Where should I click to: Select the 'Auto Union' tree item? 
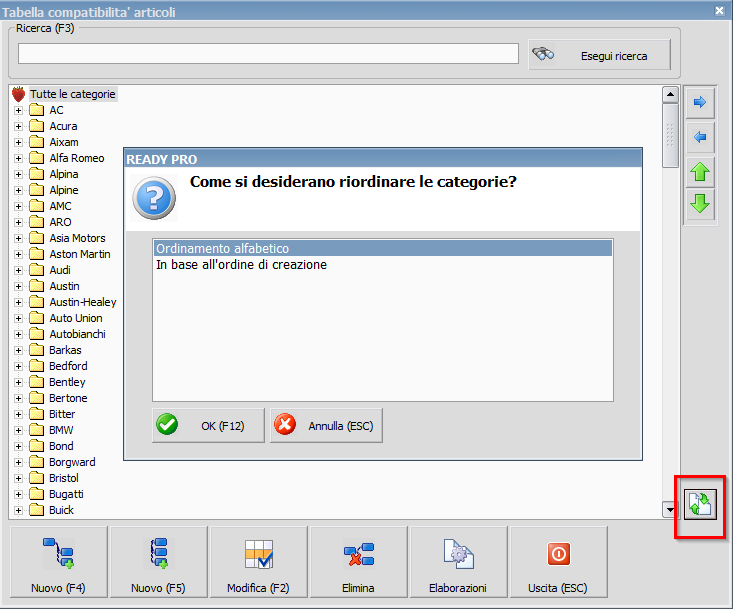[76, 318]
